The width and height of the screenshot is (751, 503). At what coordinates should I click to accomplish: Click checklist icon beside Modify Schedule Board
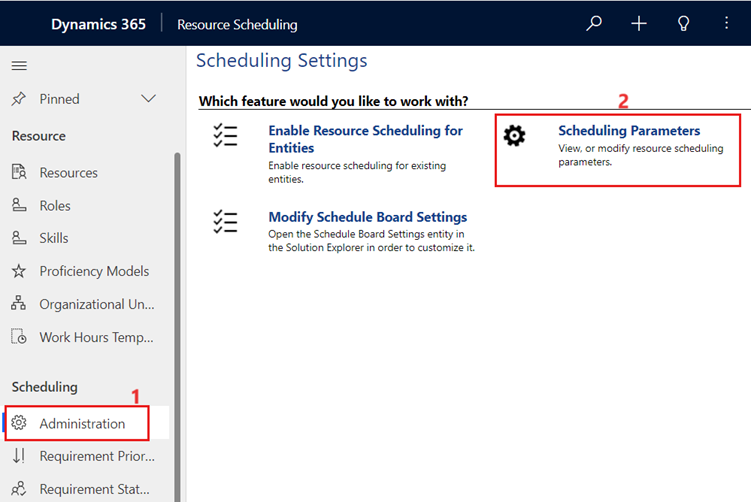pyautogui.click(x=225, y=222)
